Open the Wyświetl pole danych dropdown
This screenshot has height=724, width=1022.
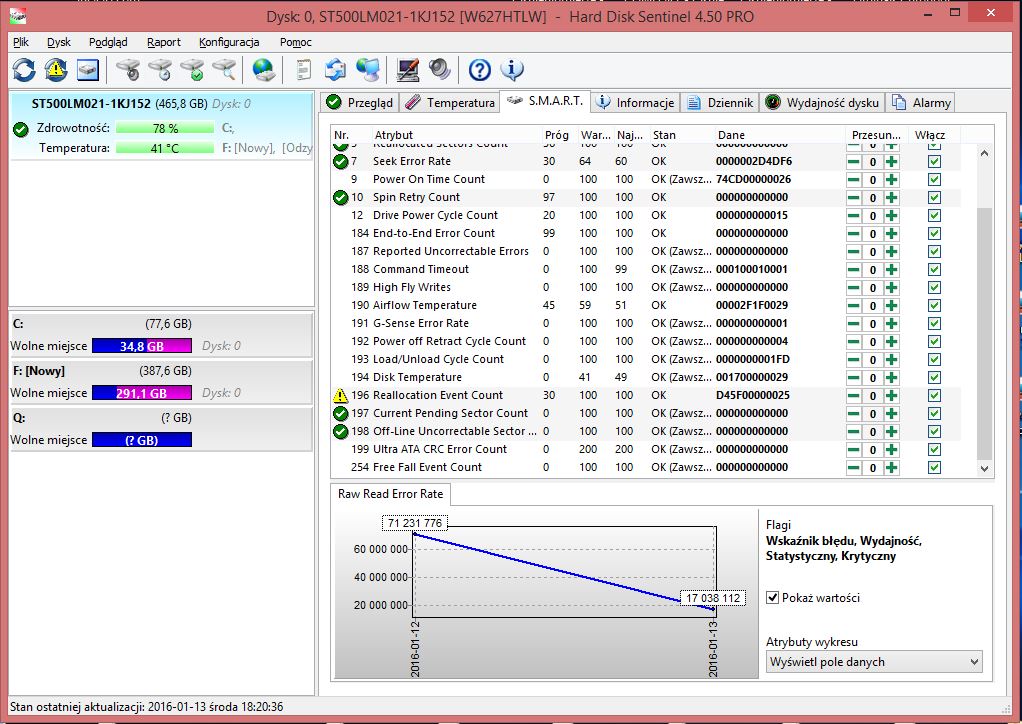click(x=873, y=662)
